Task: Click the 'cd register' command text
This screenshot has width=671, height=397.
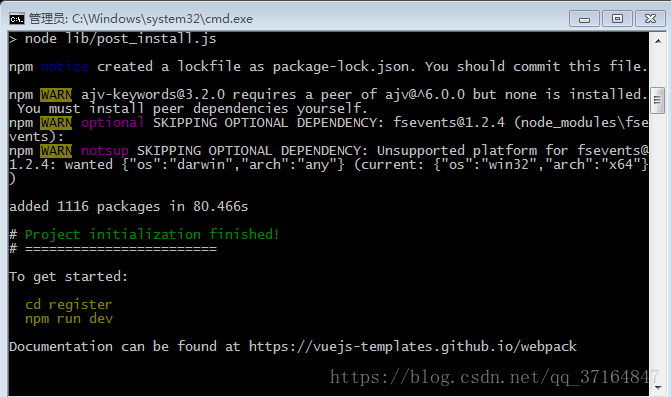Action: (x=68, y=305)
